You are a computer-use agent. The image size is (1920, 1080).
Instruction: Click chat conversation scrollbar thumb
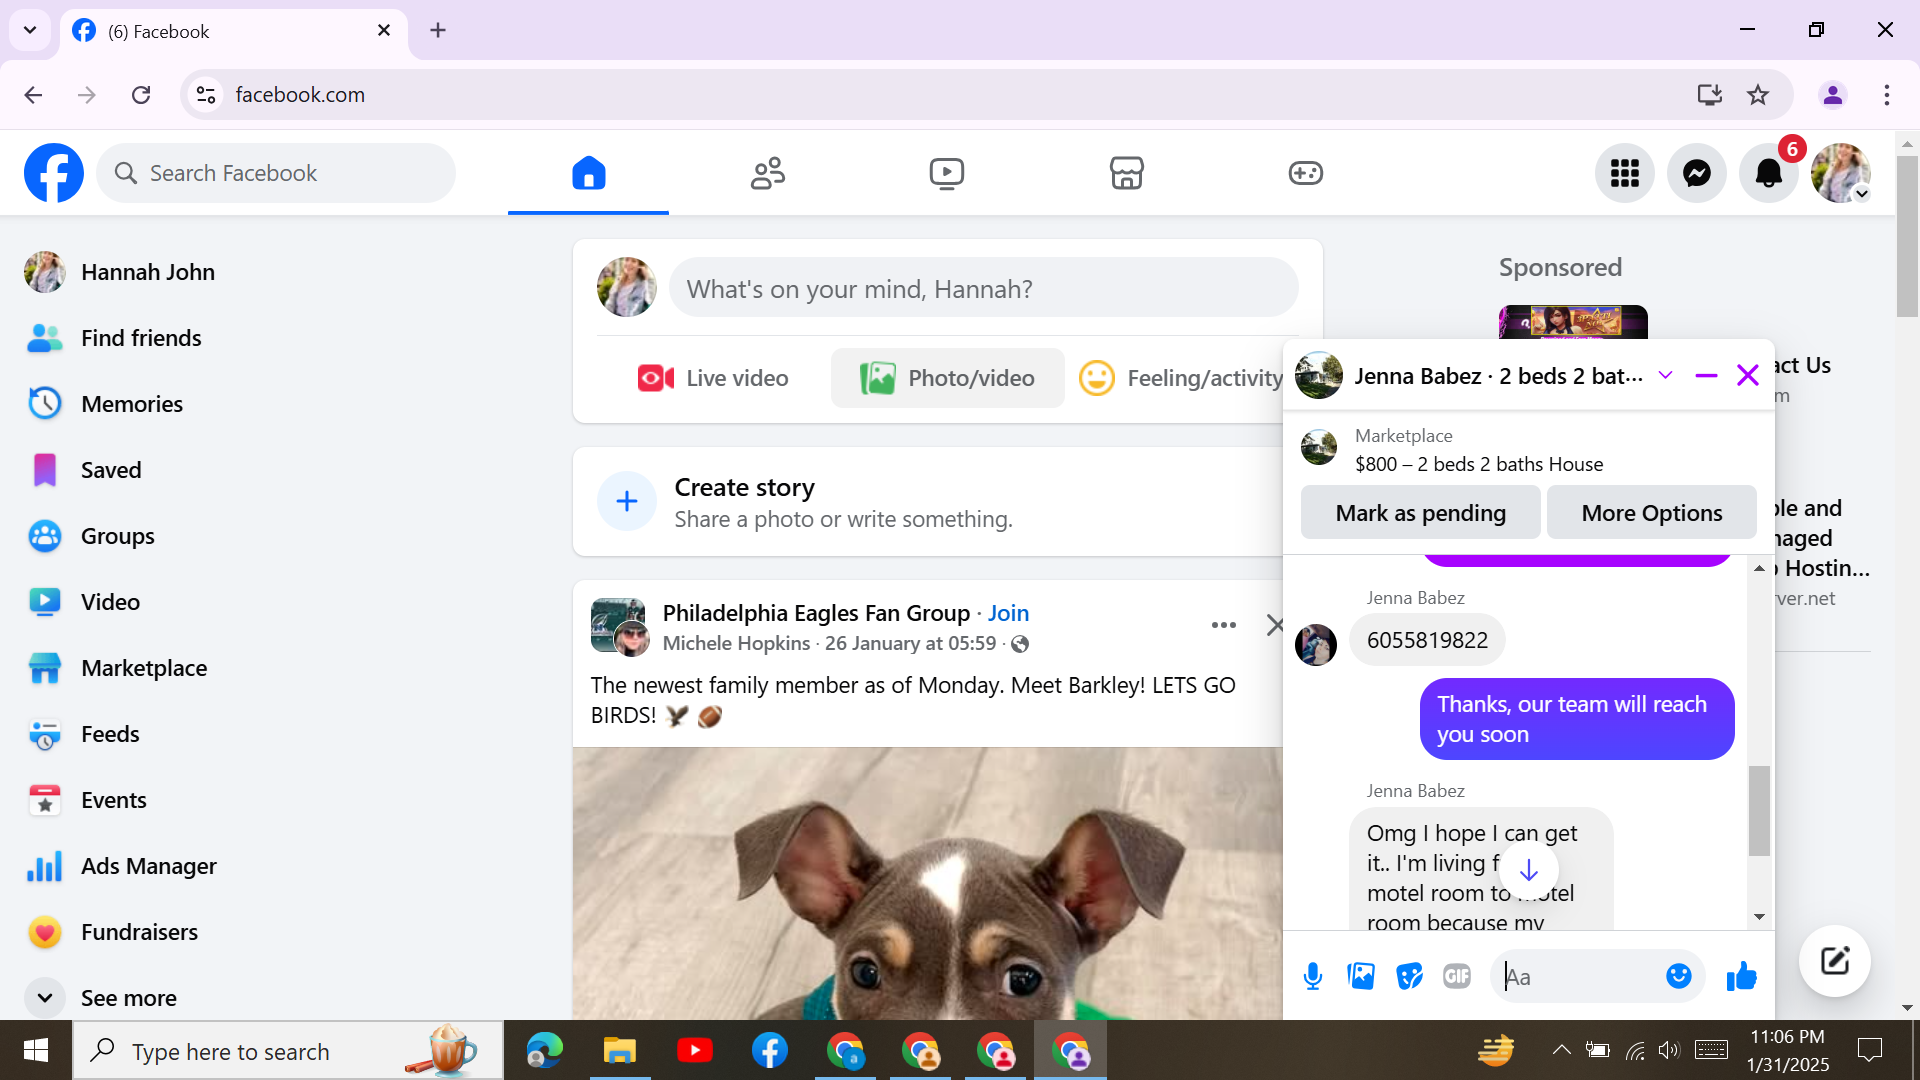tap(1759, 811)
